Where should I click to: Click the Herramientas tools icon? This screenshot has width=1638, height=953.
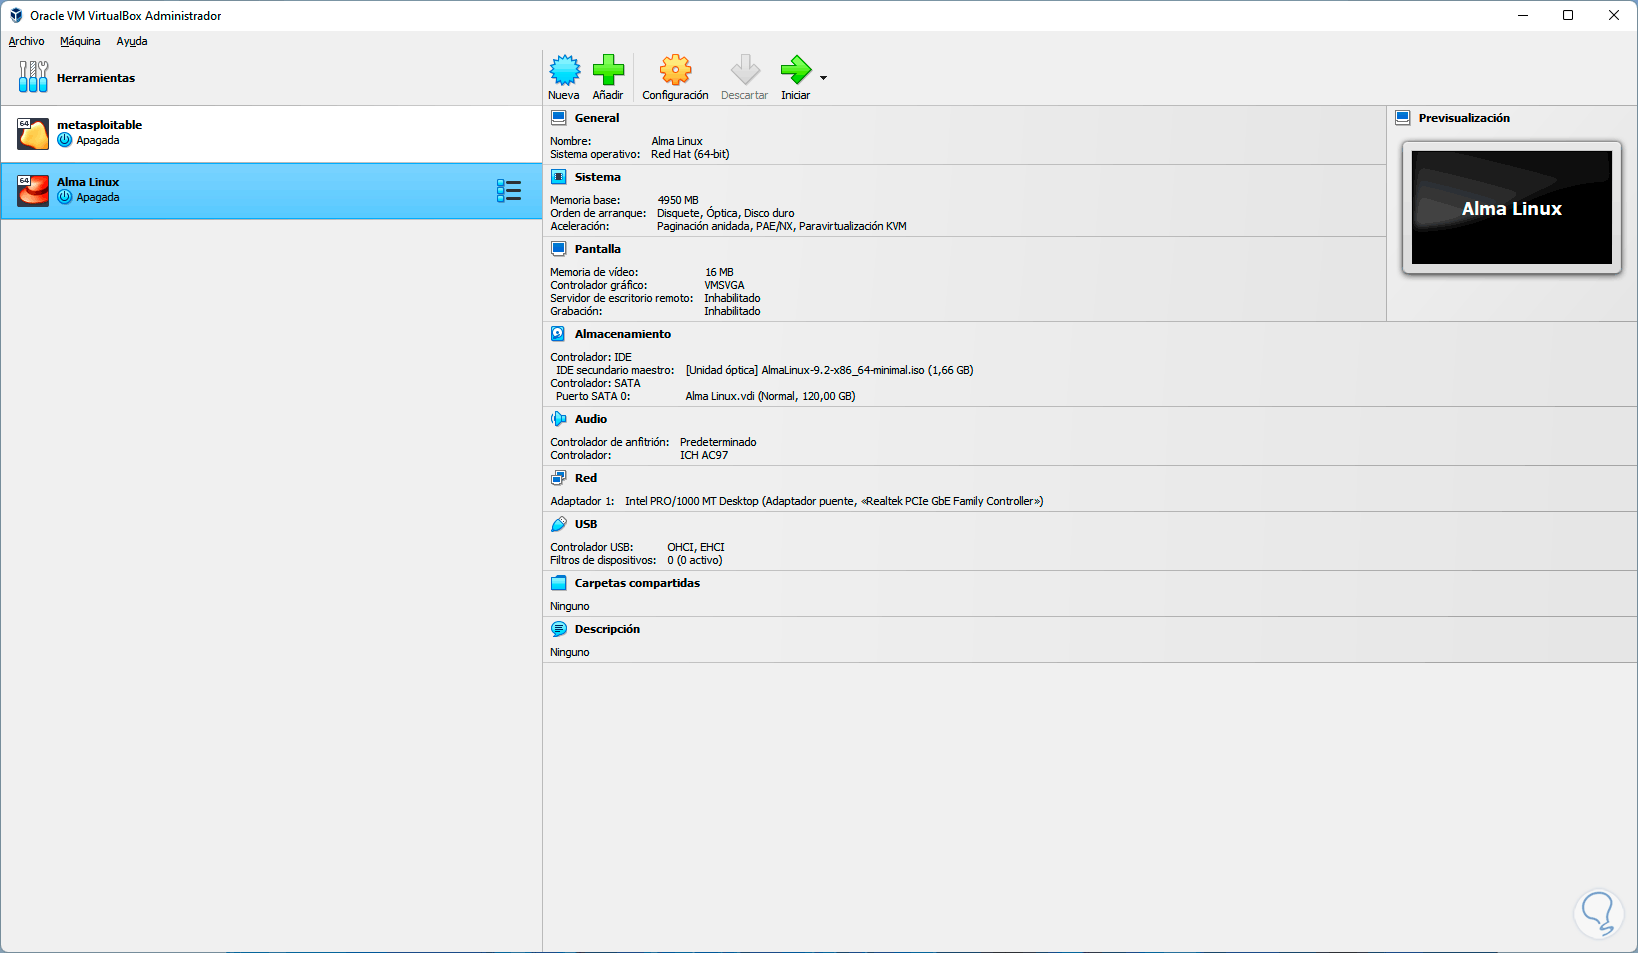pos(33,77)
